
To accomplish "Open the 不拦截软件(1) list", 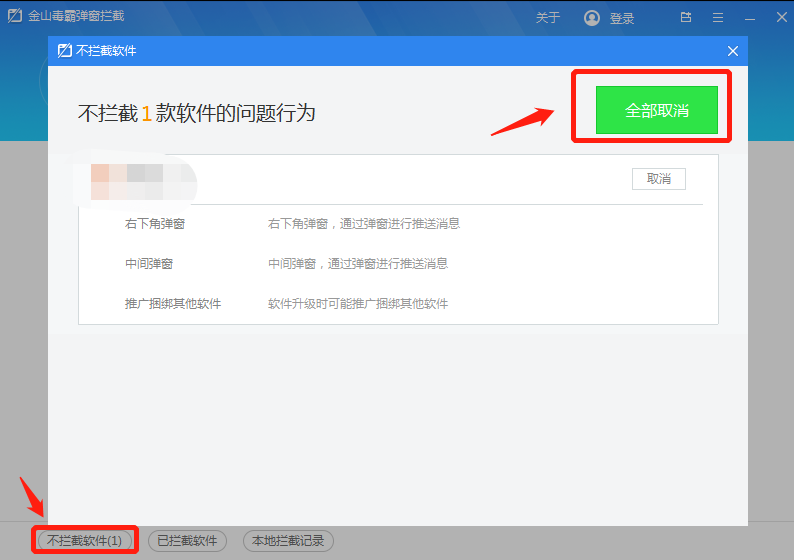I will pyautogui.click(x=85, y=540).
